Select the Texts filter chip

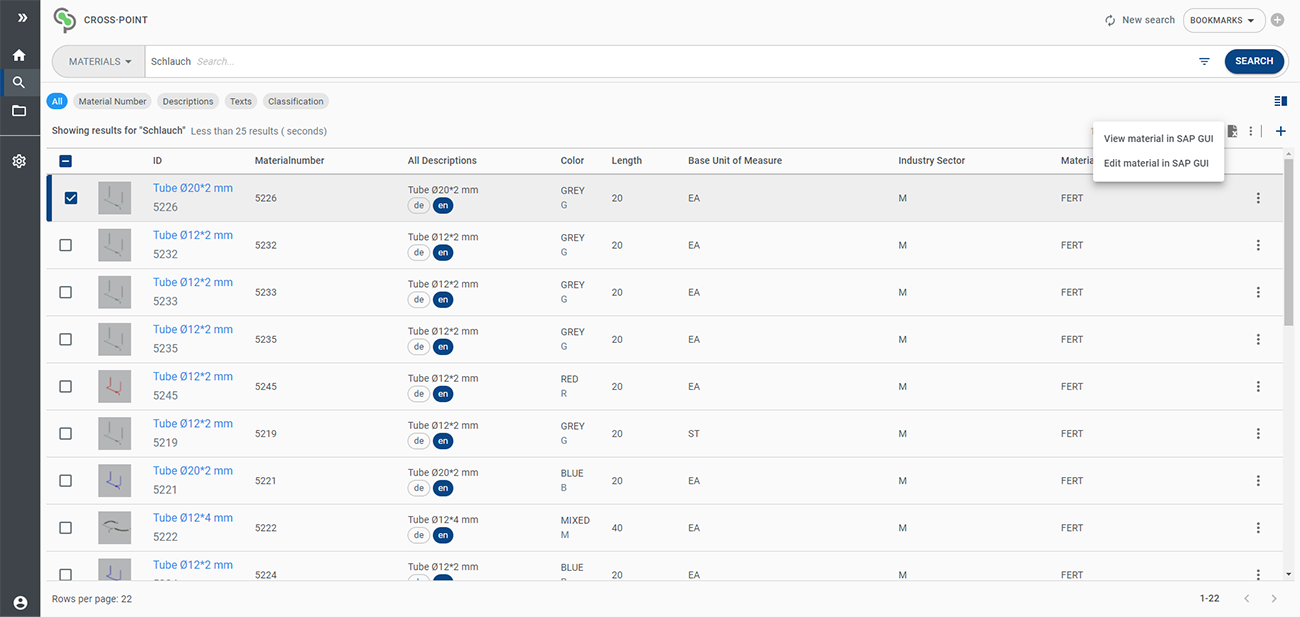240,101
